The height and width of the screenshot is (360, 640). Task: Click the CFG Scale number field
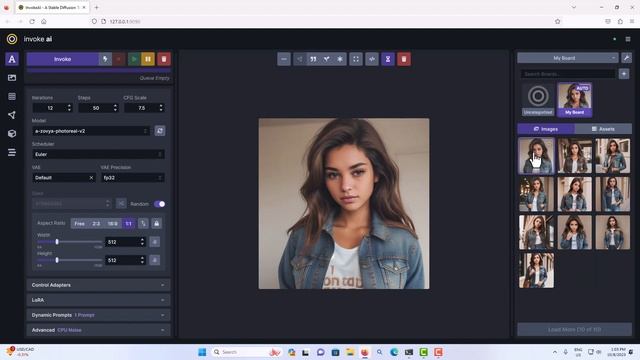tap(144, 108)
